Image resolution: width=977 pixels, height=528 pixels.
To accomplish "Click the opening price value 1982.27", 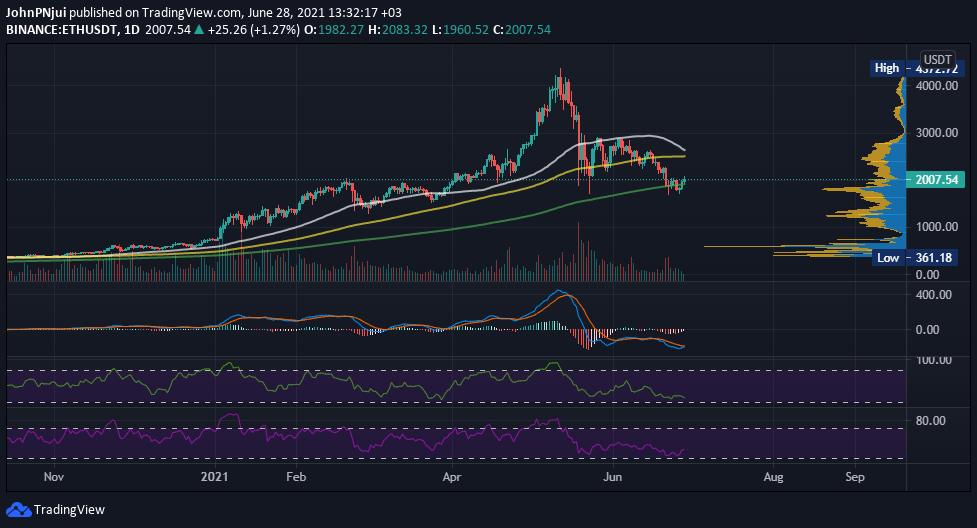I will (x=341, y=29).
